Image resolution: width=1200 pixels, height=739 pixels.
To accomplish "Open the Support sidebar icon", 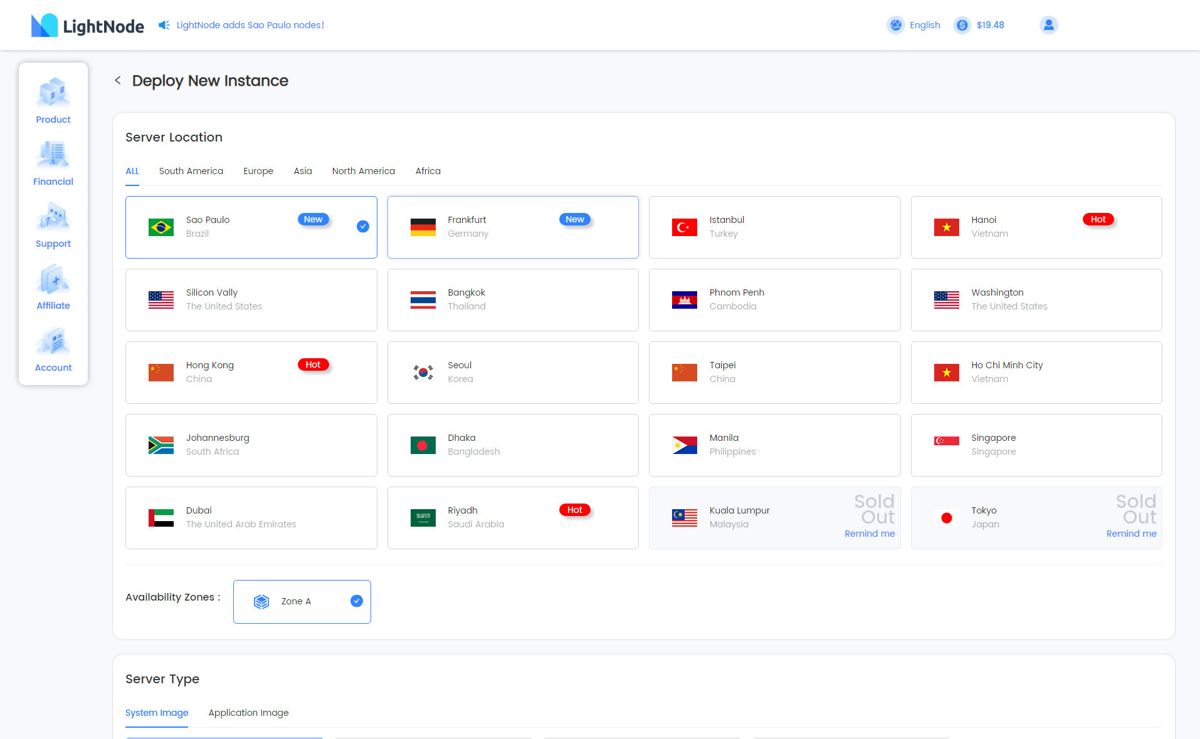I will (x=53, y=217).
